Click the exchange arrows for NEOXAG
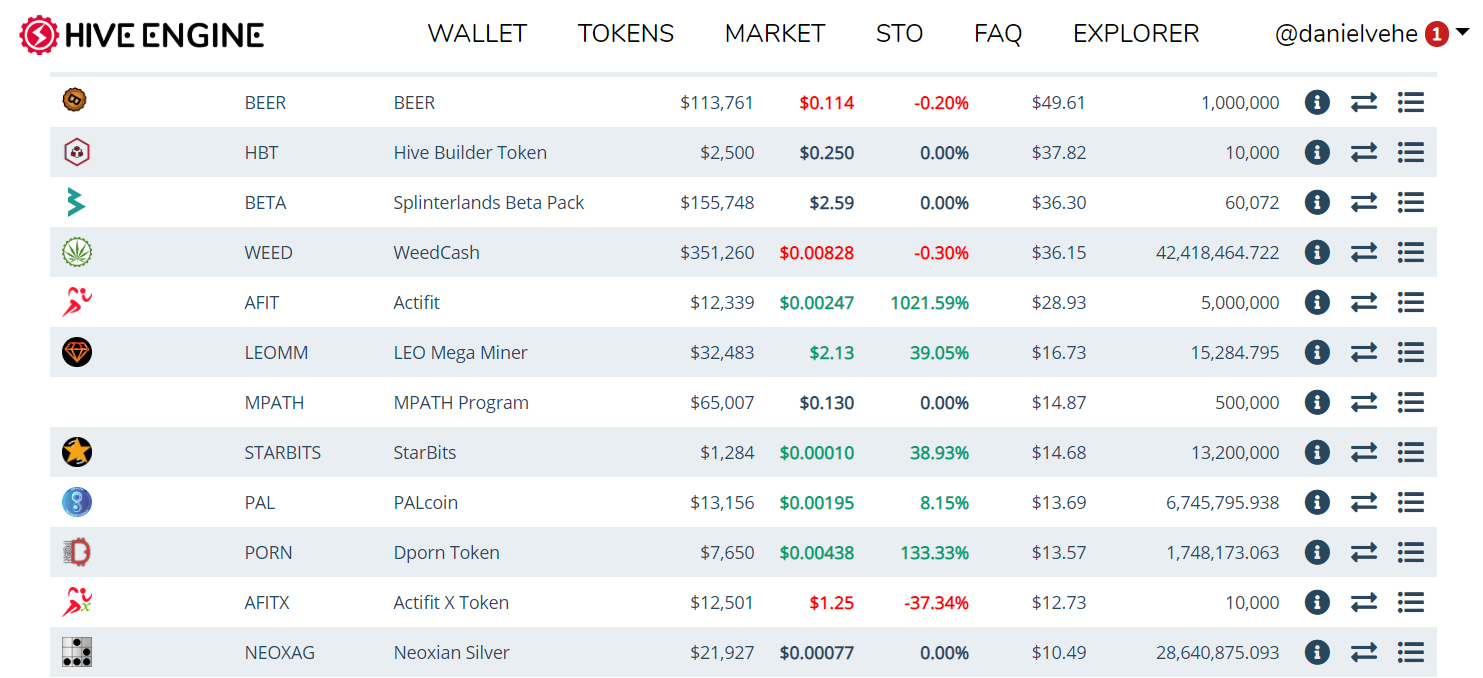Viewport: 1483px width, 678px height. click(x=1364, y=652)
